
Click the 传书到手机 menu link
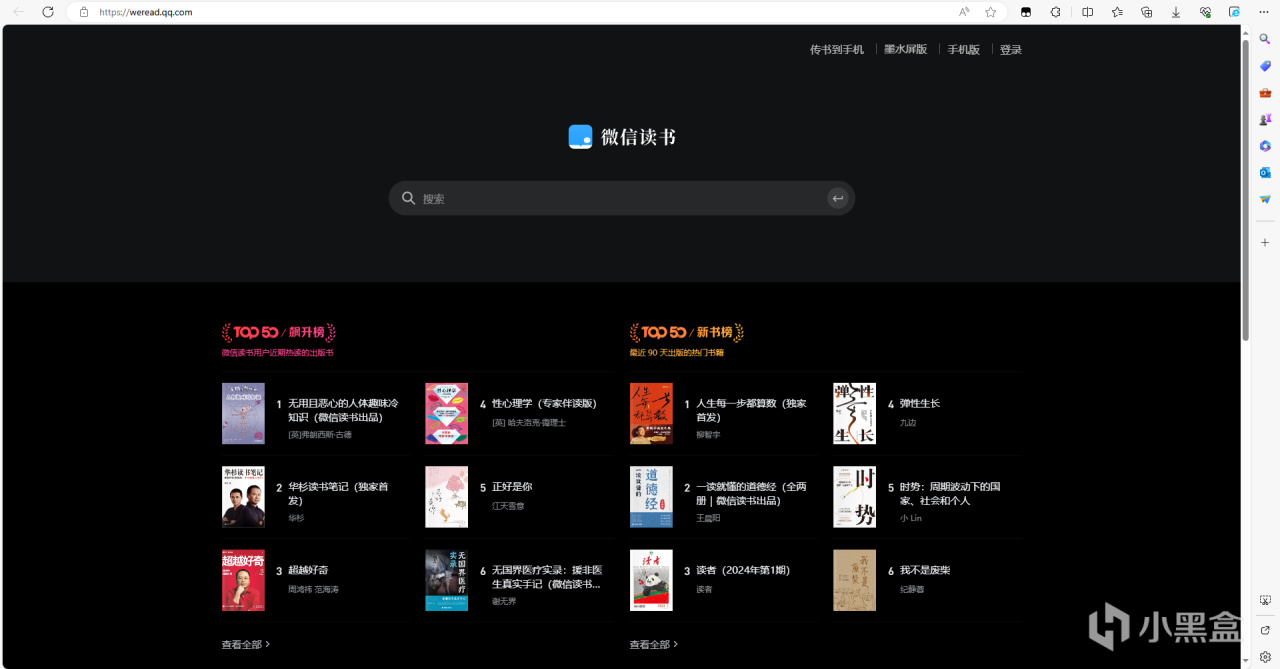(x=837, y=50)
